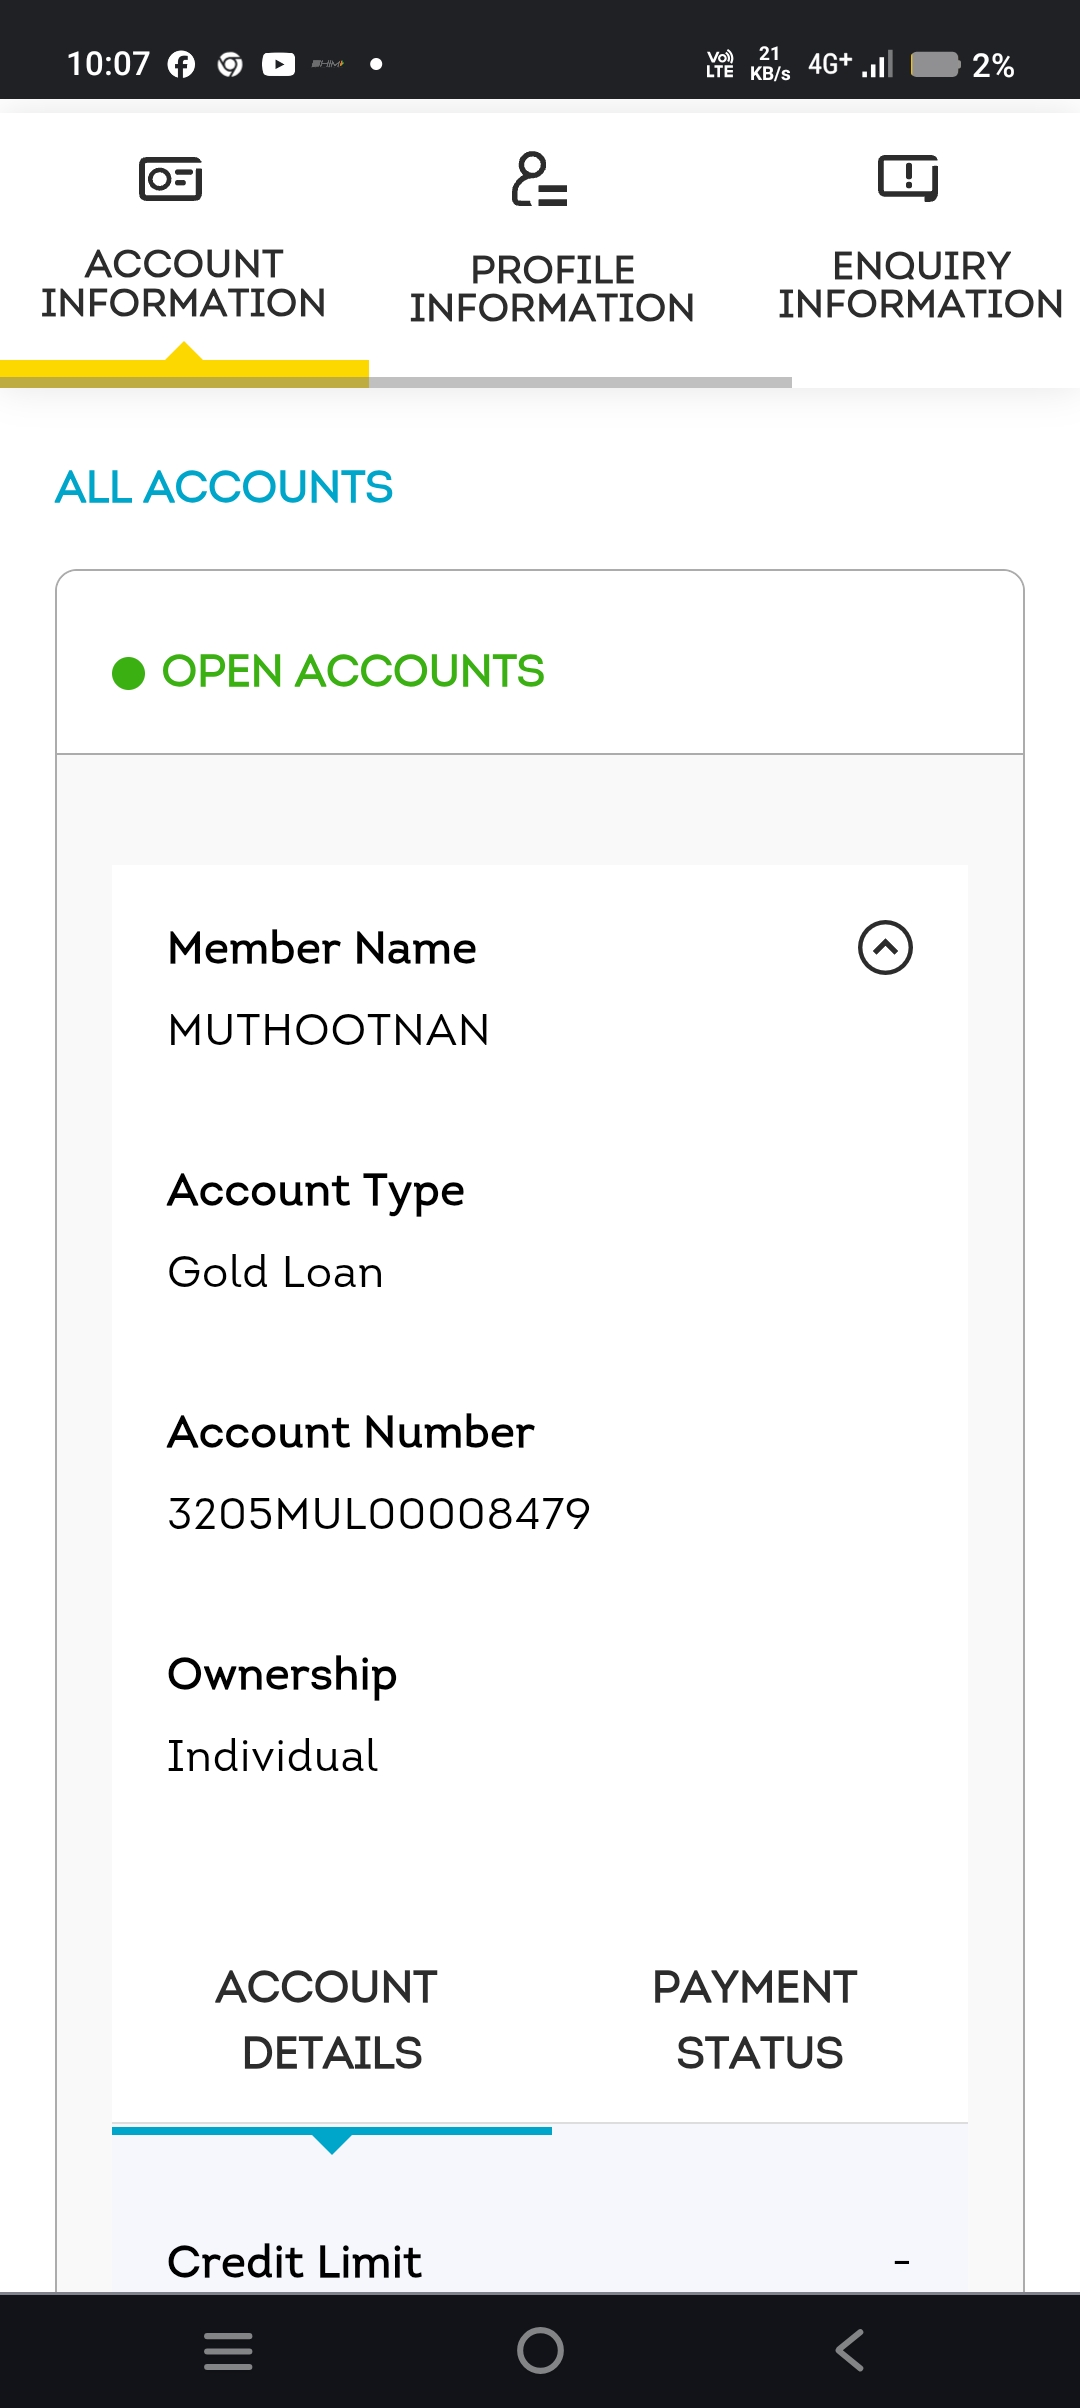Image resolution: width=1080 pixels, height=2408 pixels.
Task: Open the Payment Status tab
Action: point(758,2019)
